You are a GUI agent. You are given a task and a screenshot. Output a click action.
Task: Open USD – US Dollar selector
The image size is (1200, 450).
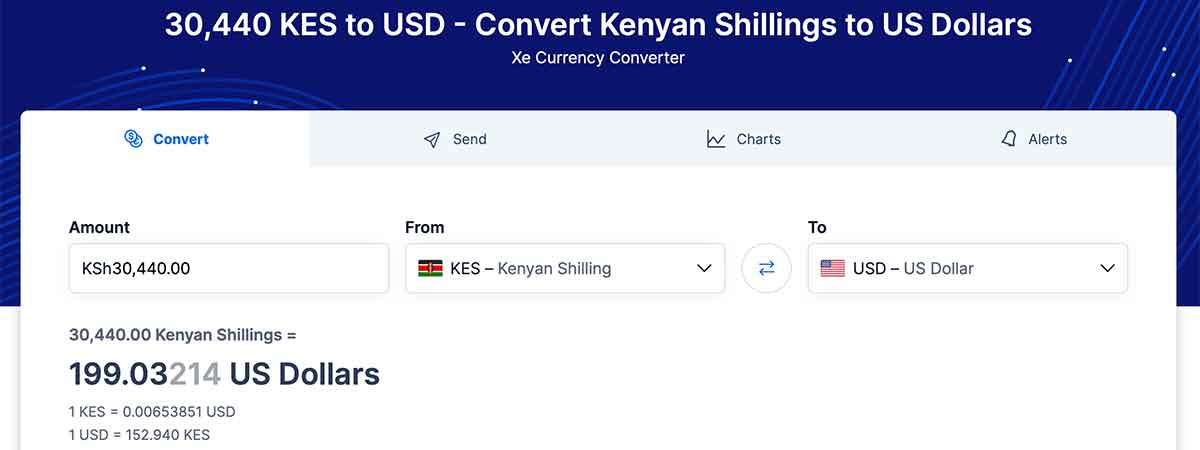(x=968, y=268)
